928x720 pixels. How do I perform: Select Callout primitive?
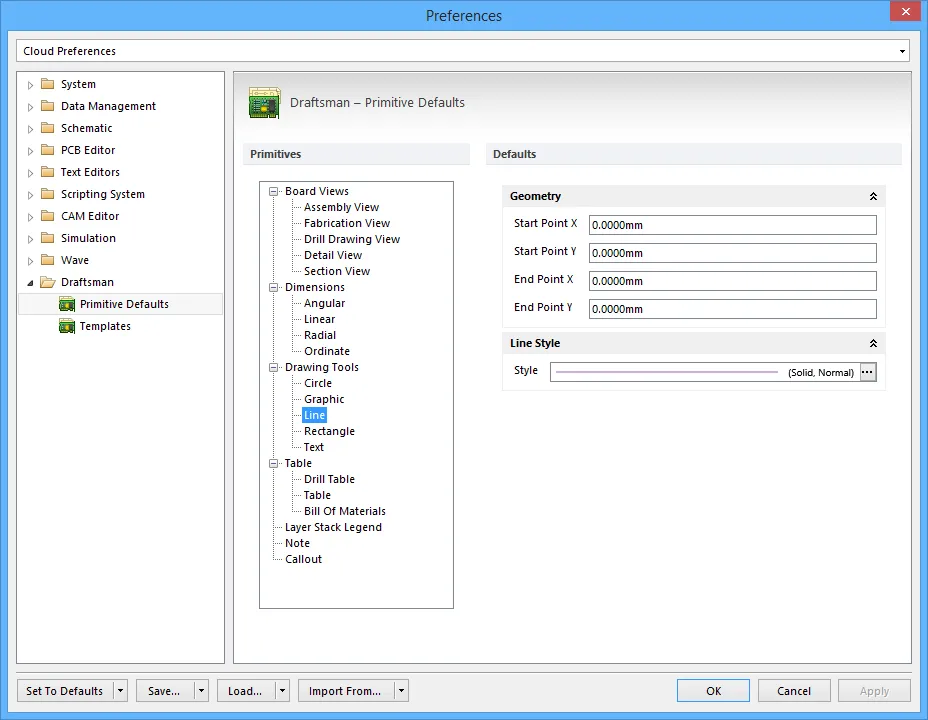(x=304, y=559)
